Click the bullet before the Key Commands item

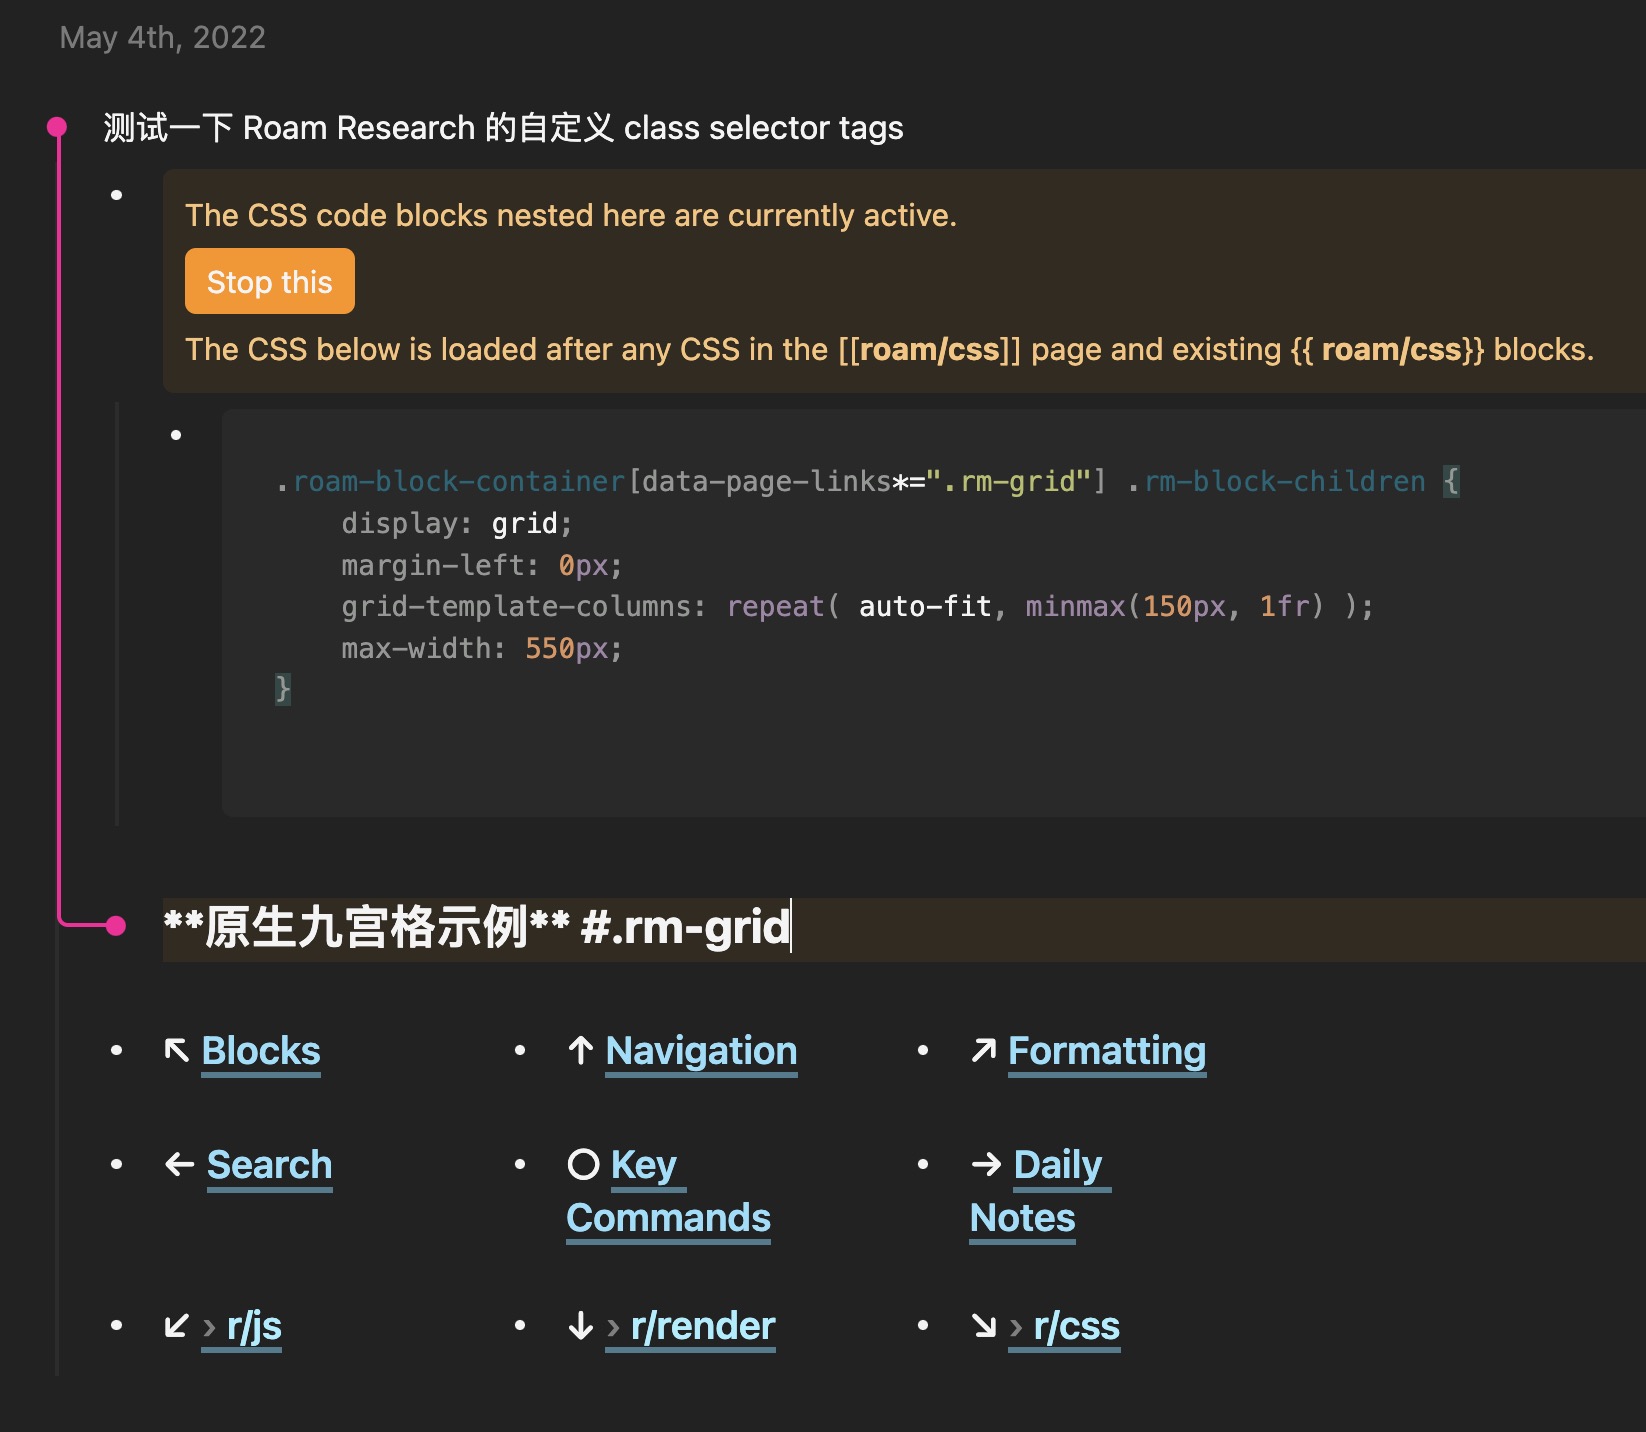[520, 1164]
